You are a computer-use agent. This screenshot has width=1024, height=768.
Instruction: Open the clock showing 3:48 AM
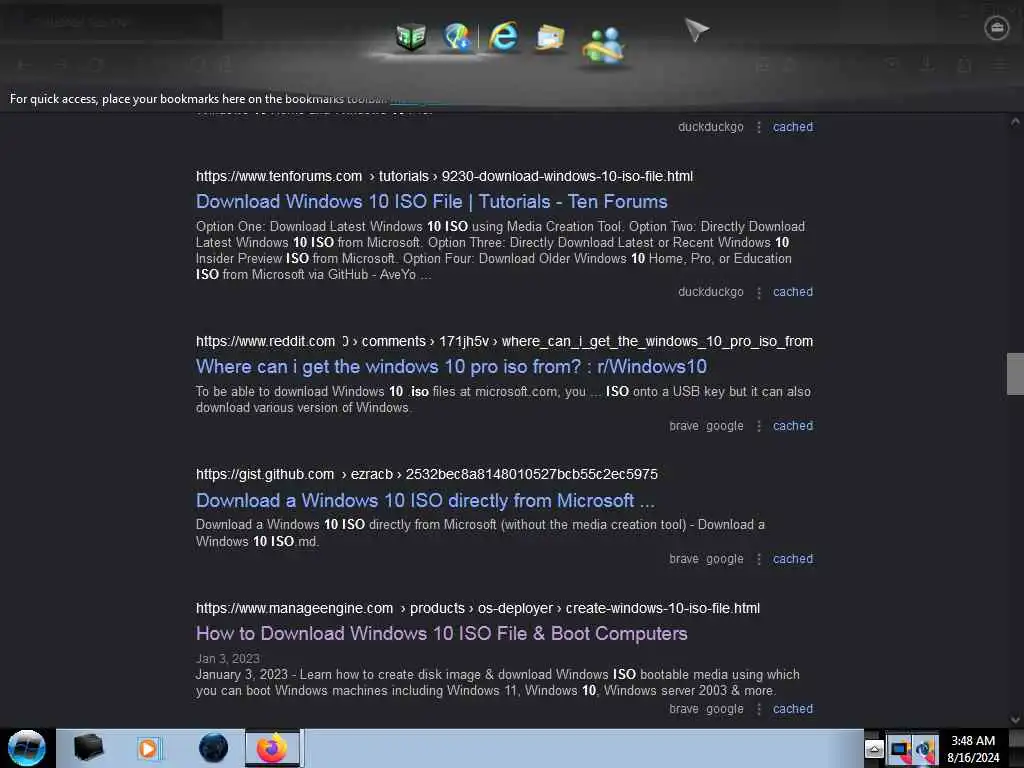tap(973, 749)
